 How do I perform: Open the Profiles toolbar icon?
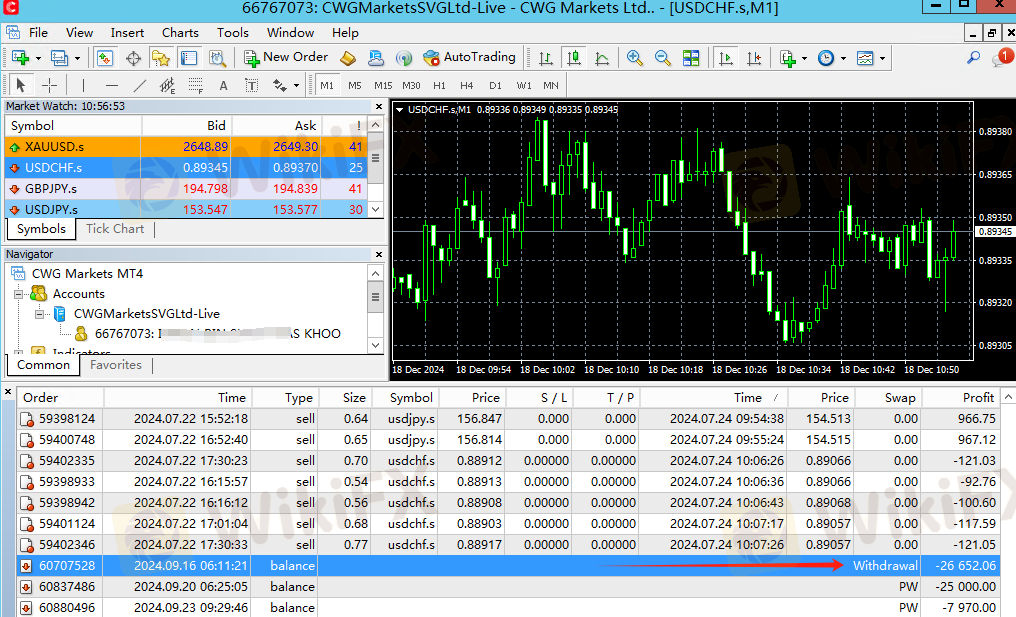pos(59,58)
